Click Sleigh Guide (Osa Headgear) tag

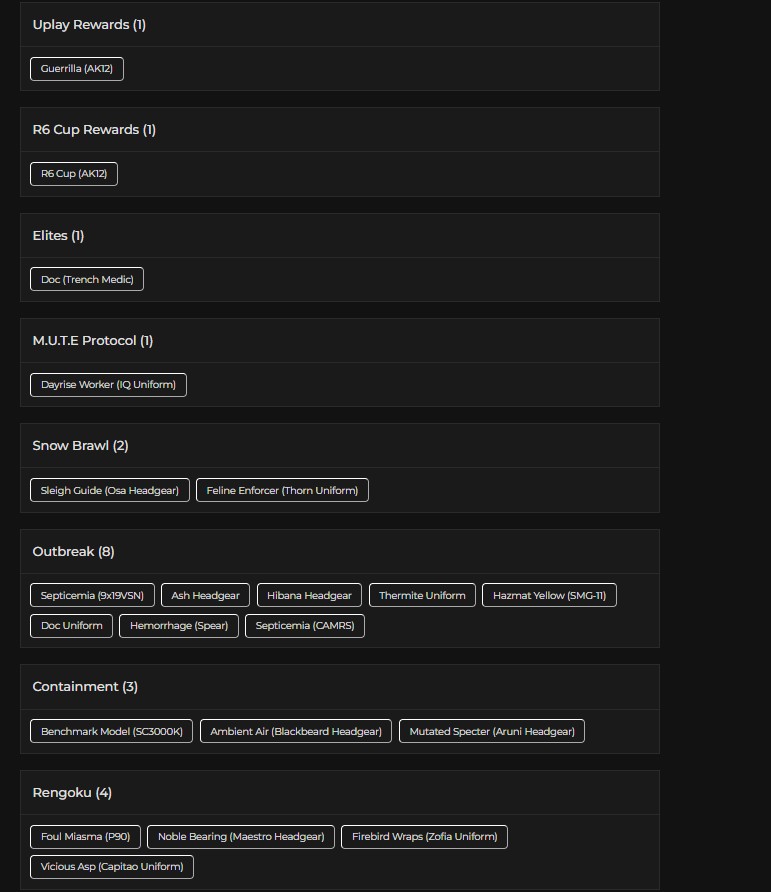pos(110,490)
